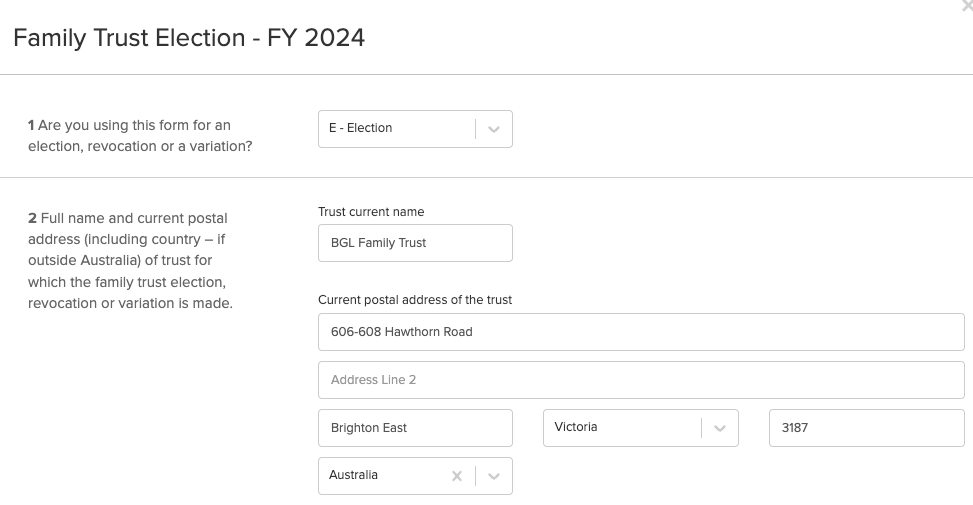Click the election, revocation or variation question

(x=140, y=136)
